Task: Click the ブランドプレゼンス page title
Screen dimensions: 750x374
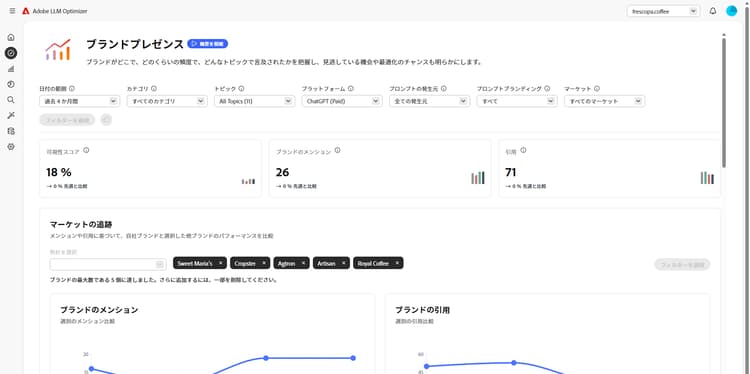Action: click(x=135, y=44)
